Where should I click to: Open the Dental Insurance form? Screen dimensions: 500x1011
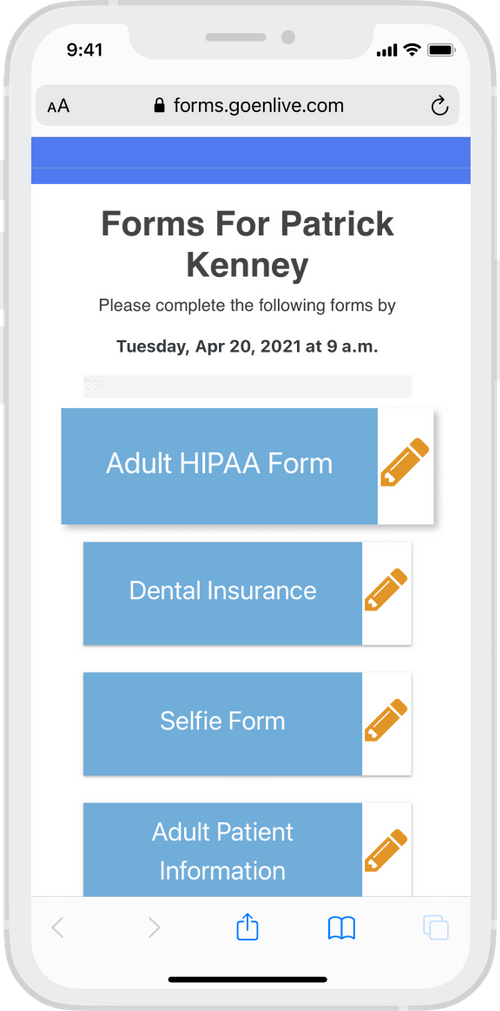[x=223, y=593]
